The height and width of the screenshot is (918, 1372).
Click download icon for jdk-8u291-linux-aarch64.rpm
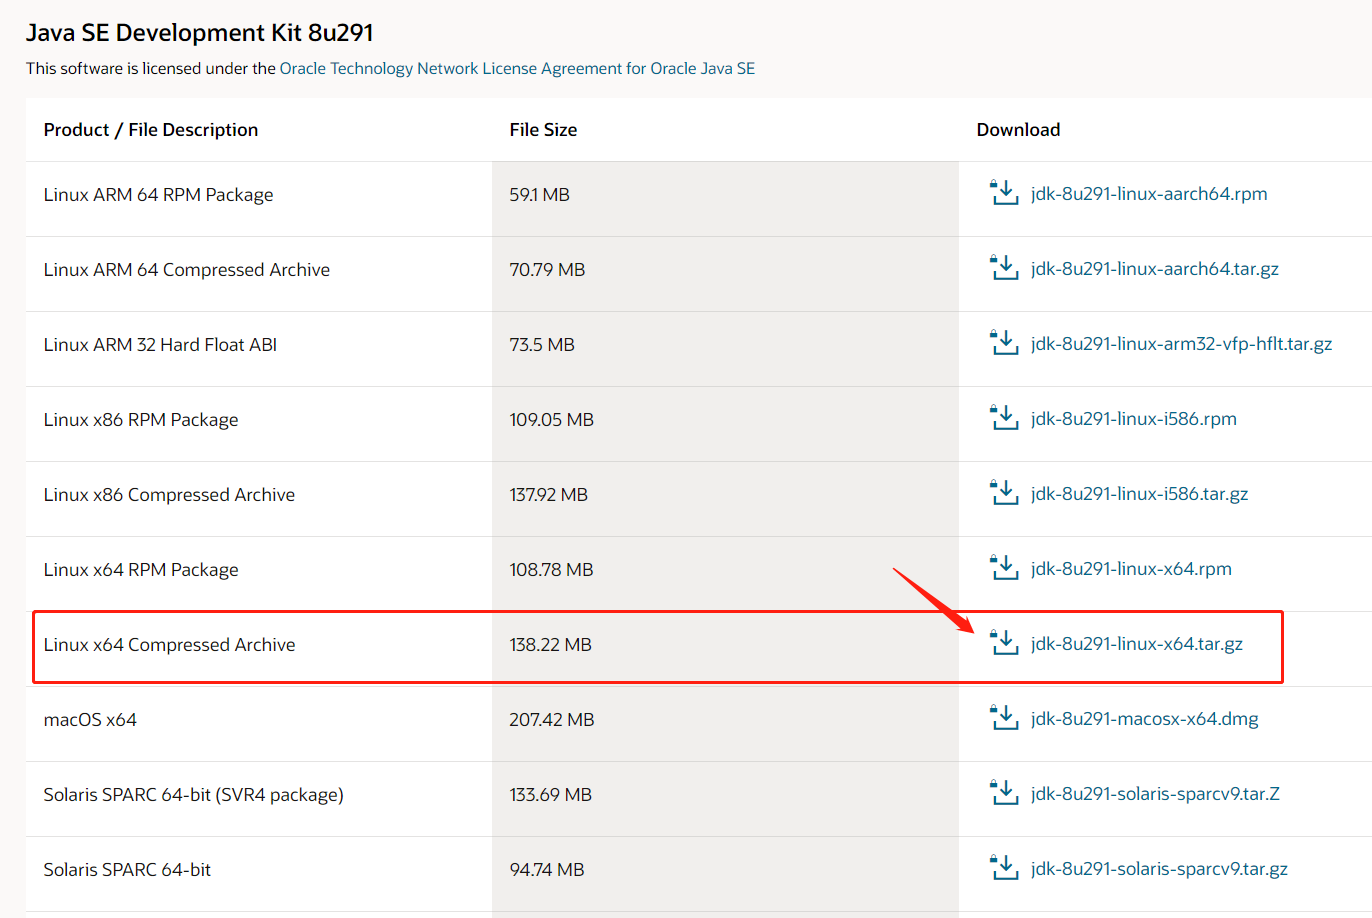point(1004,193)
